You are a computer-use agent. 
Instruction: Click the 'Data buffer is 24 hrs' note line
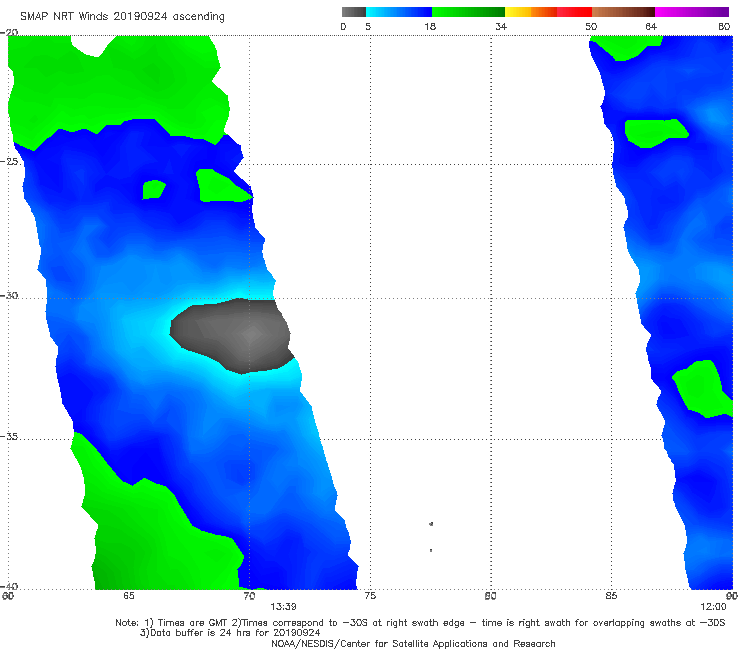230,633
